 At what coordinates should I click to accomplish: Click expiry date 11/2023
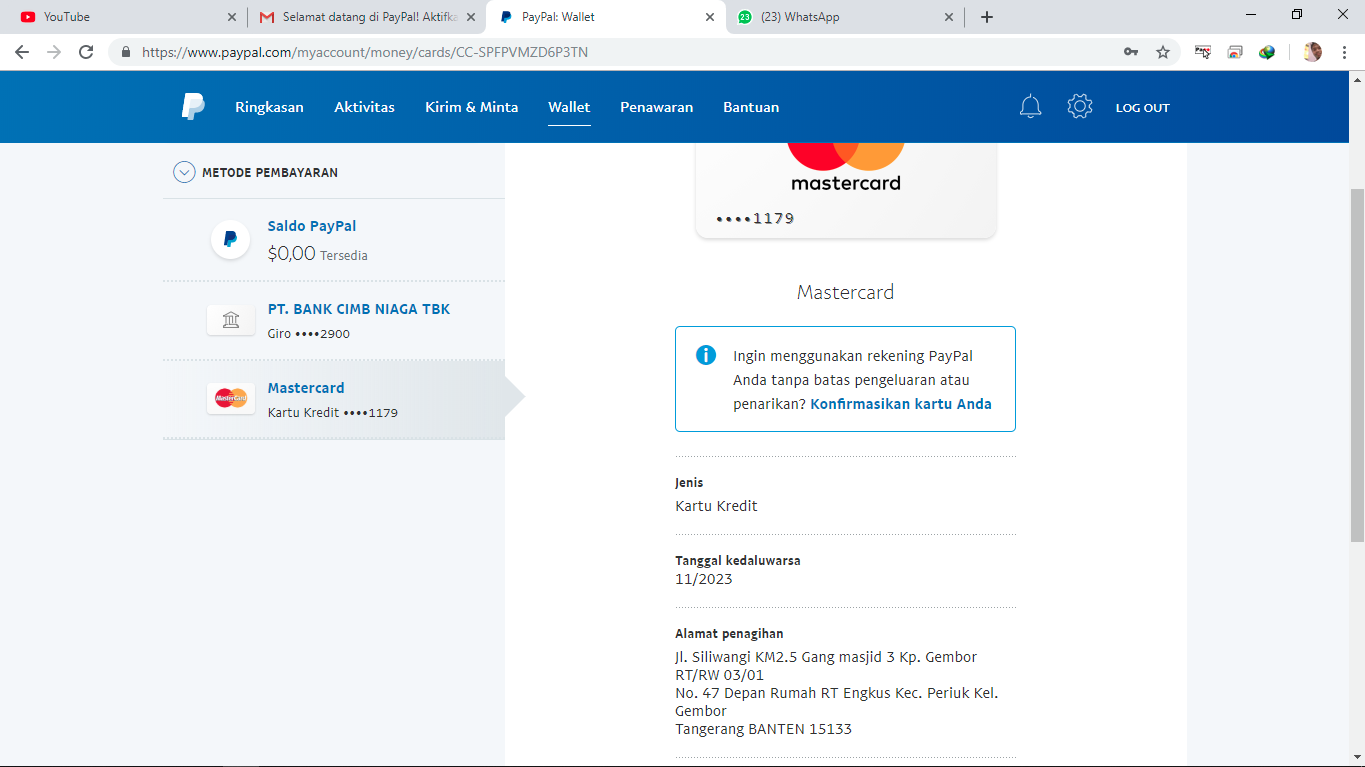[x=704, y=579]
